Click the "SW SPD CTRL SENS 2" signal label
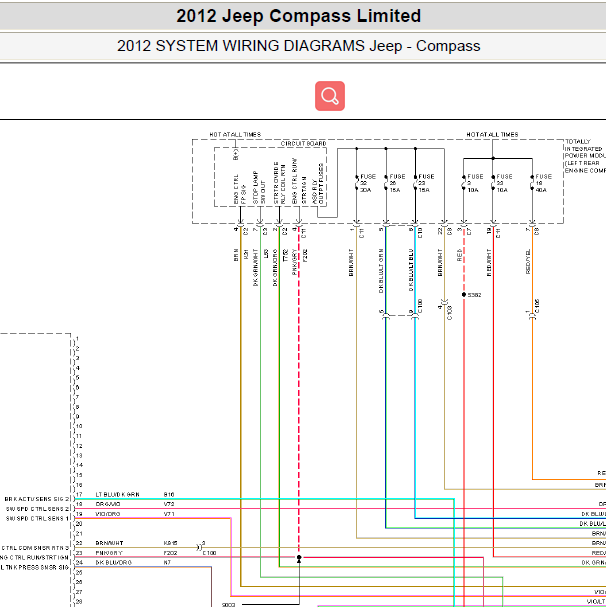The width and height of the screenshot is (606, 607). pos(37,509)
